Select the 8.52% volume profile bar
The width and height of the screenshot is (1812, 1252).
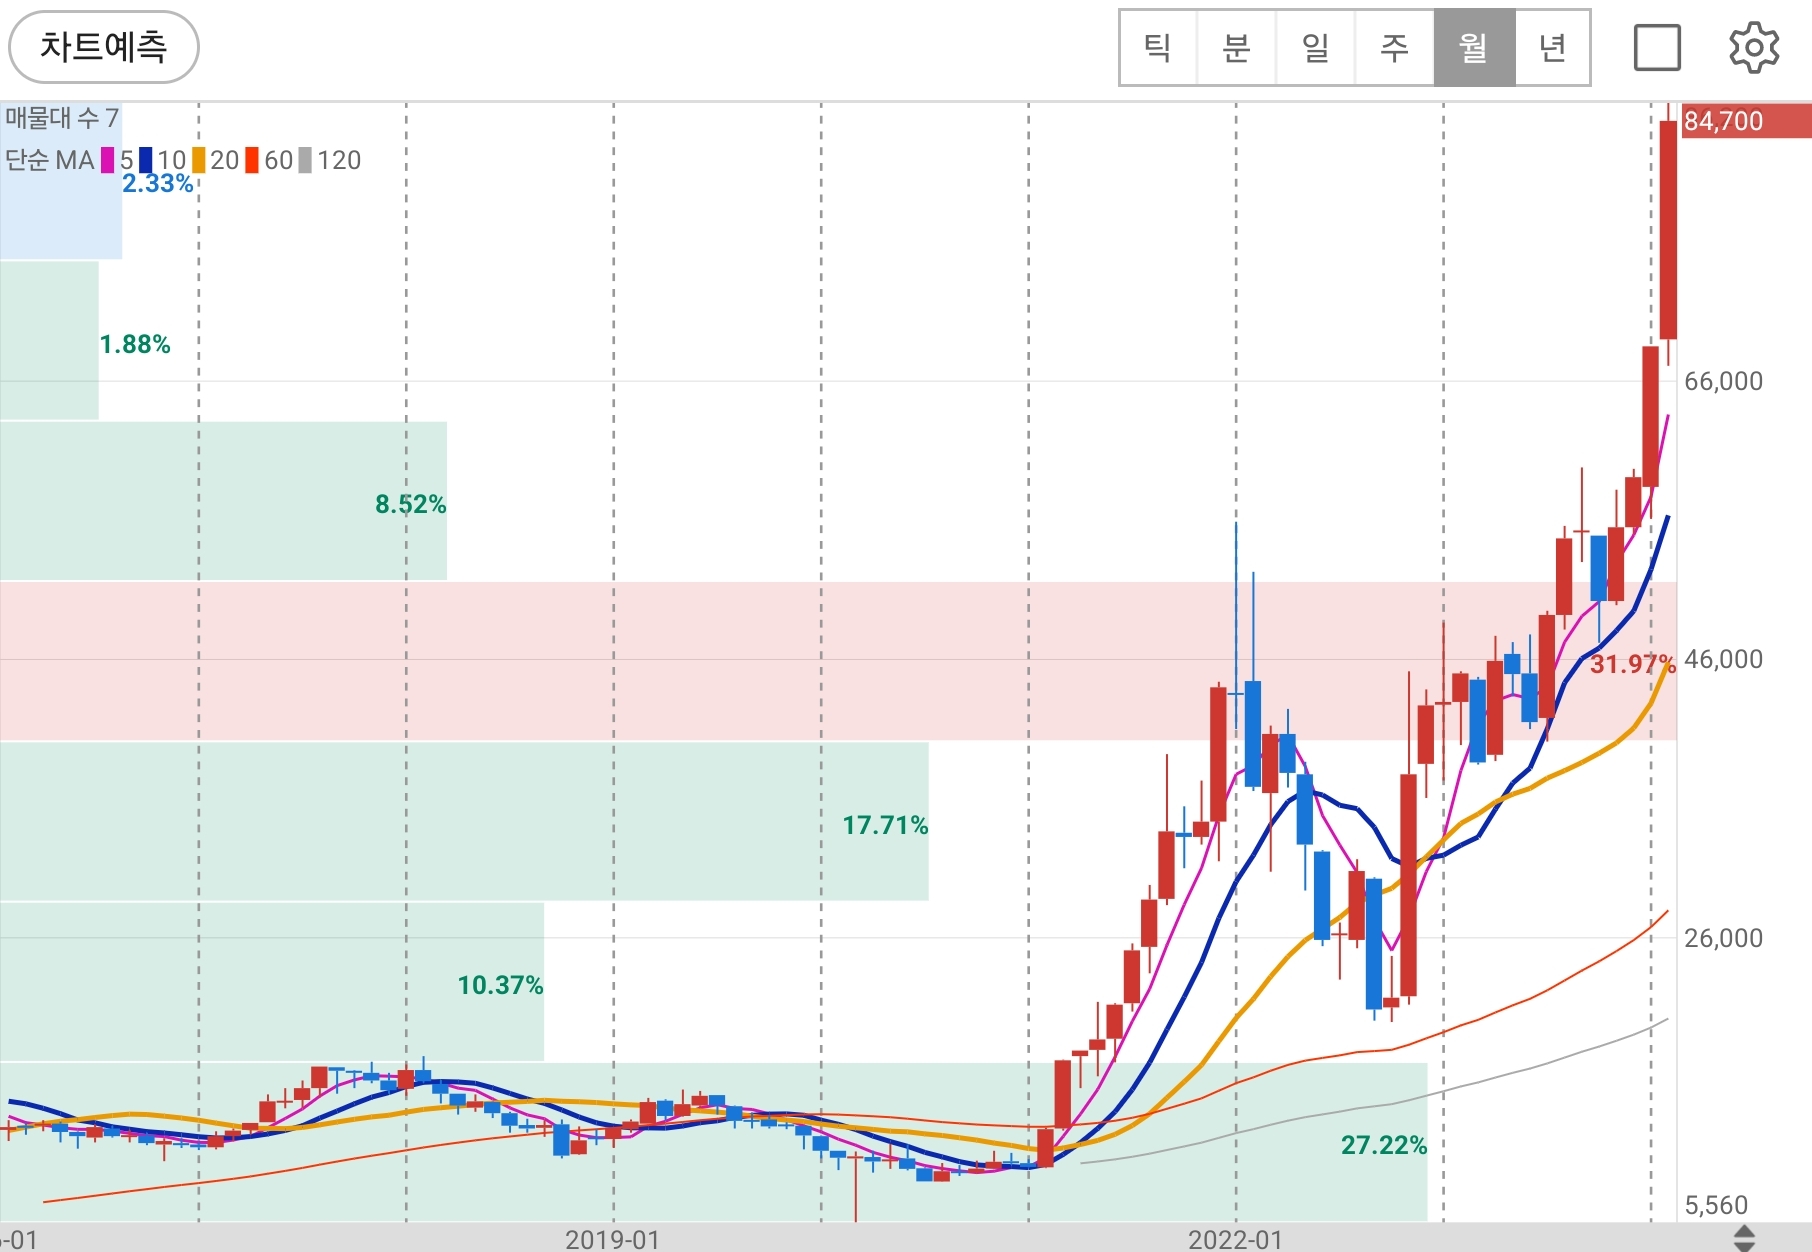(x=223, y=501)
